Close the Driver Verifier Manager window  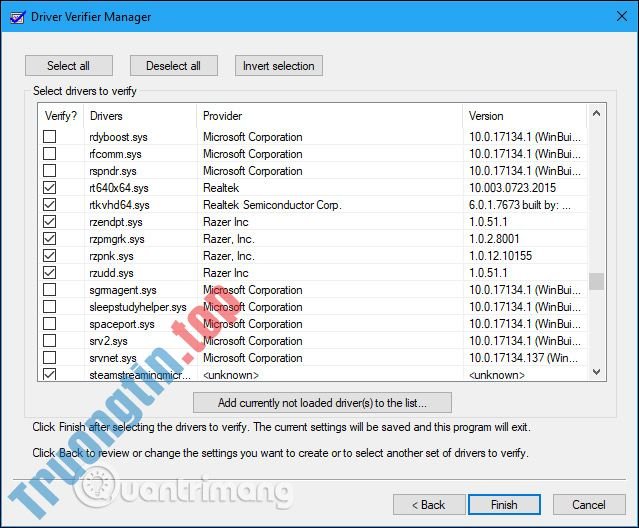[x=621, y=16]
